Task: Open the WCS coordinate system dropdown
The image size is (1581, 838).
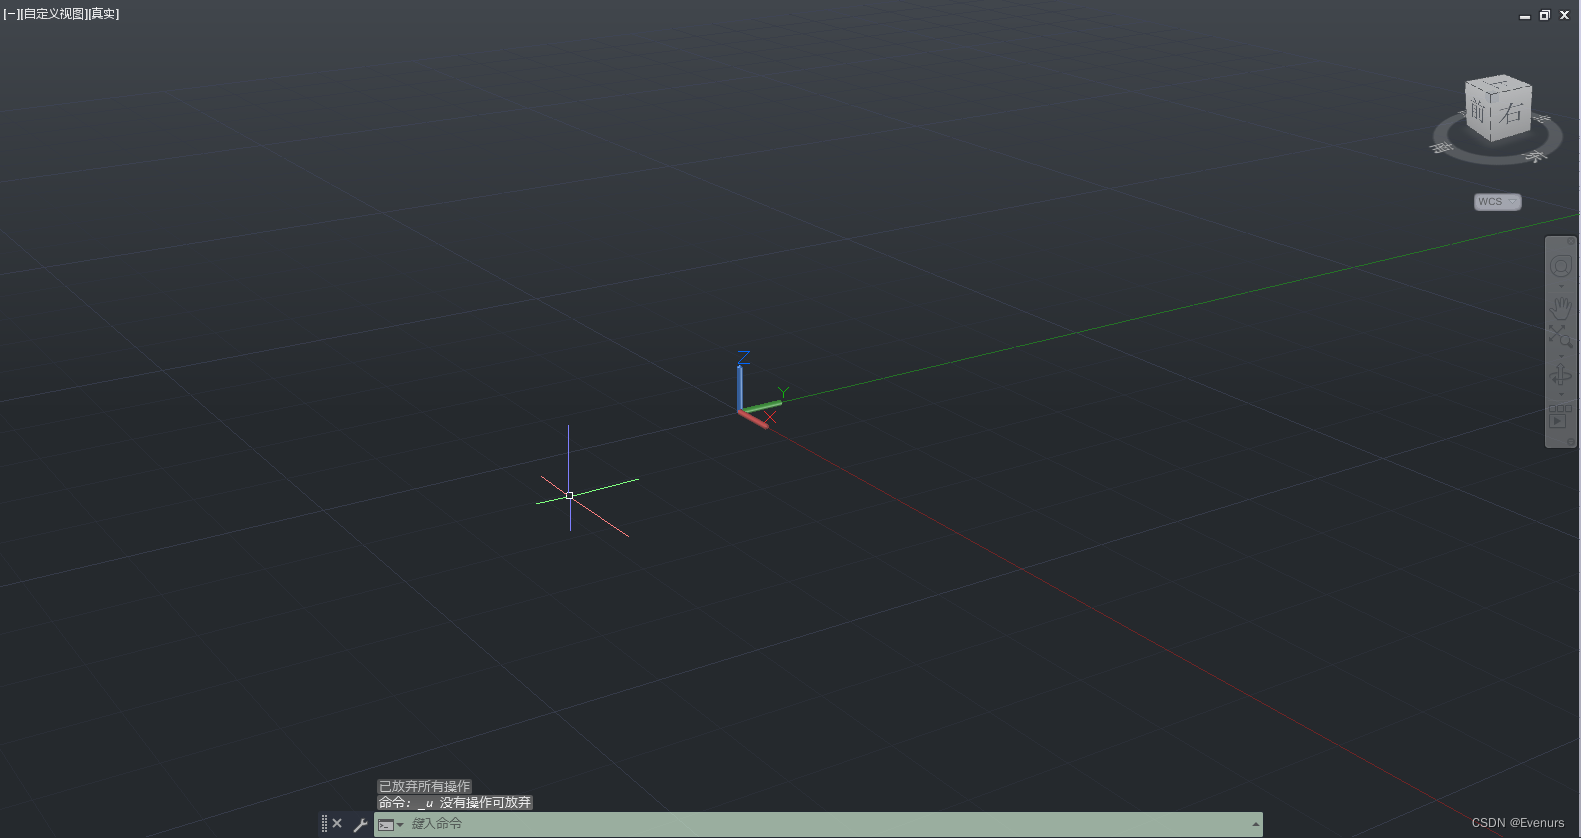Action: pos(1497,202)
